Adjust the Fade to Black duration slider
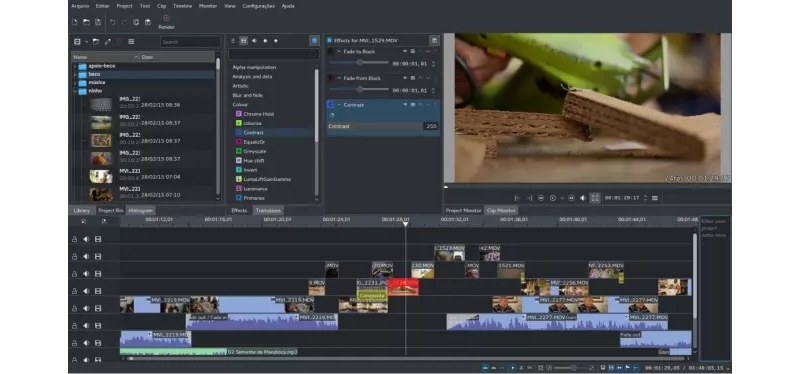 point(359,63)
